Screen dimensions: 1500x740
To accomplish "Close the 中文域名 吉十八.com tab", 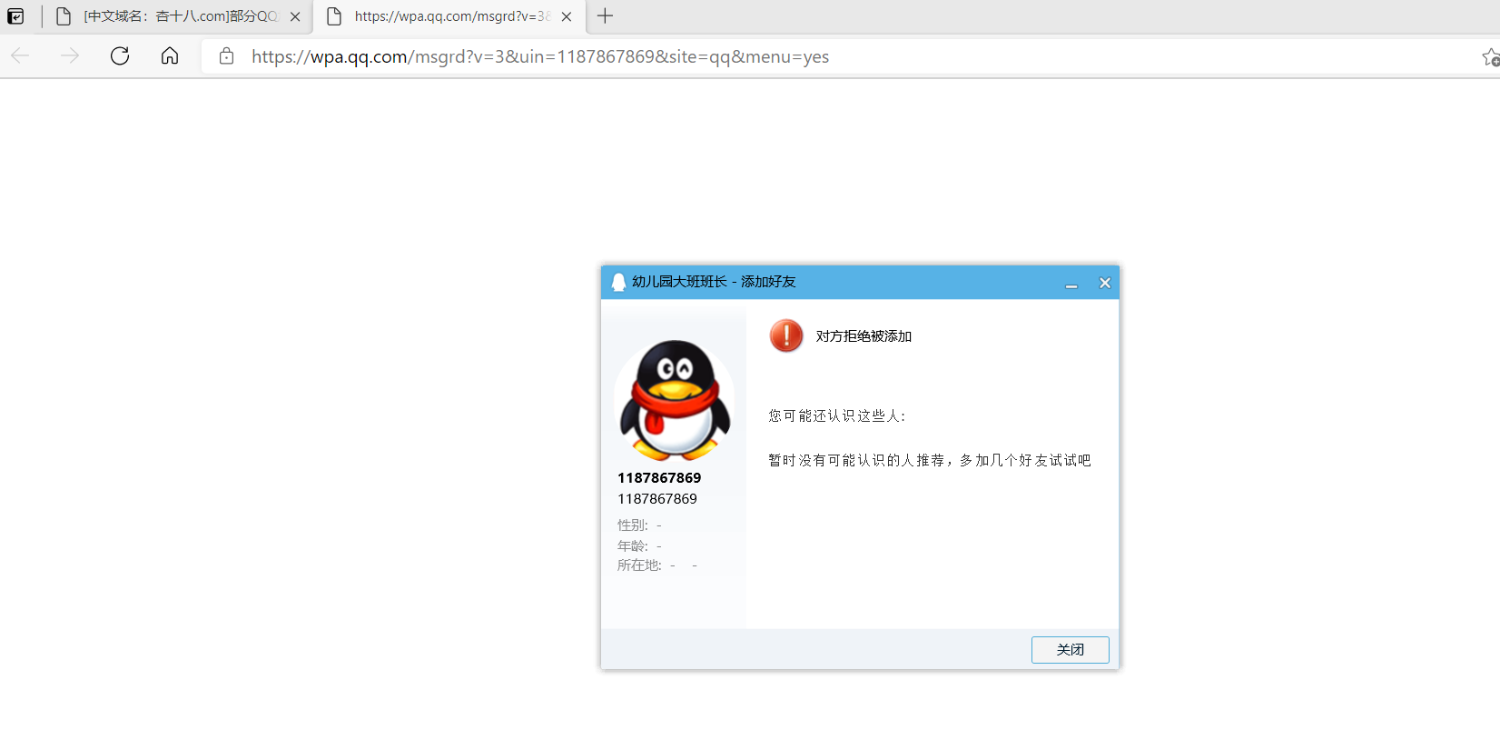I will point(295,17).
